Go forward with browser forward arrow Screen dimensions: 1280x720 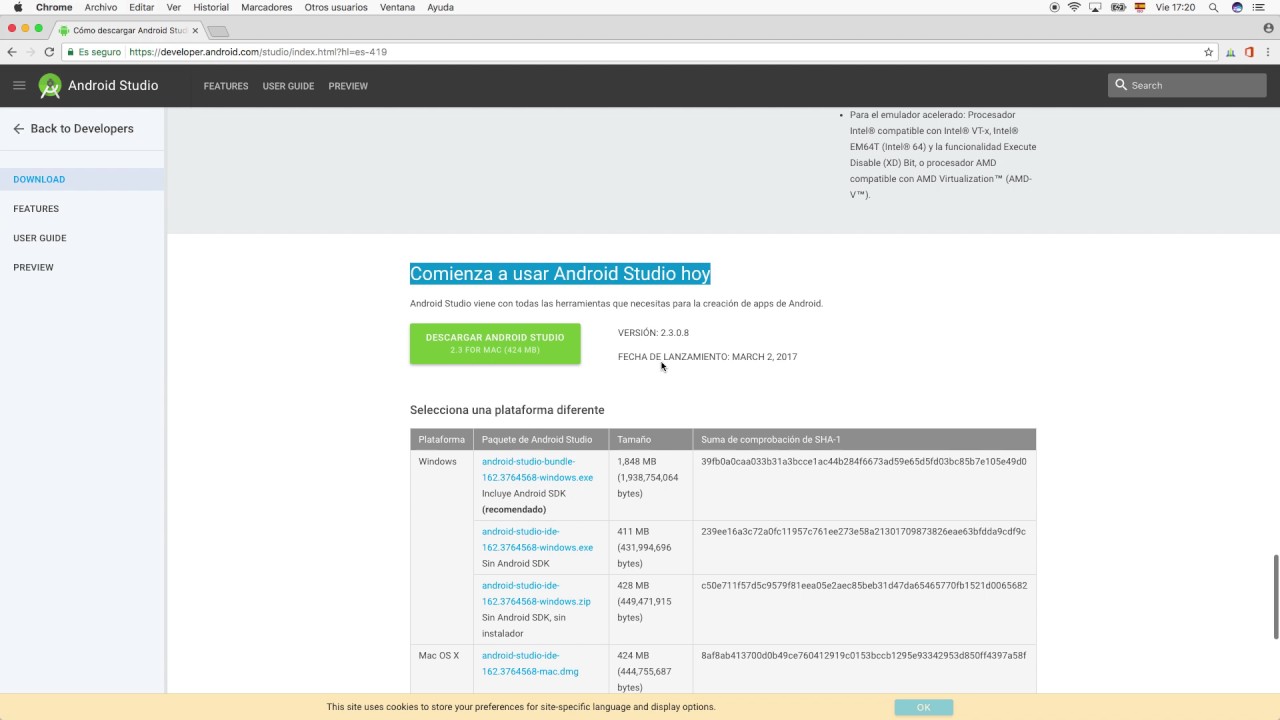pos(30,52)
